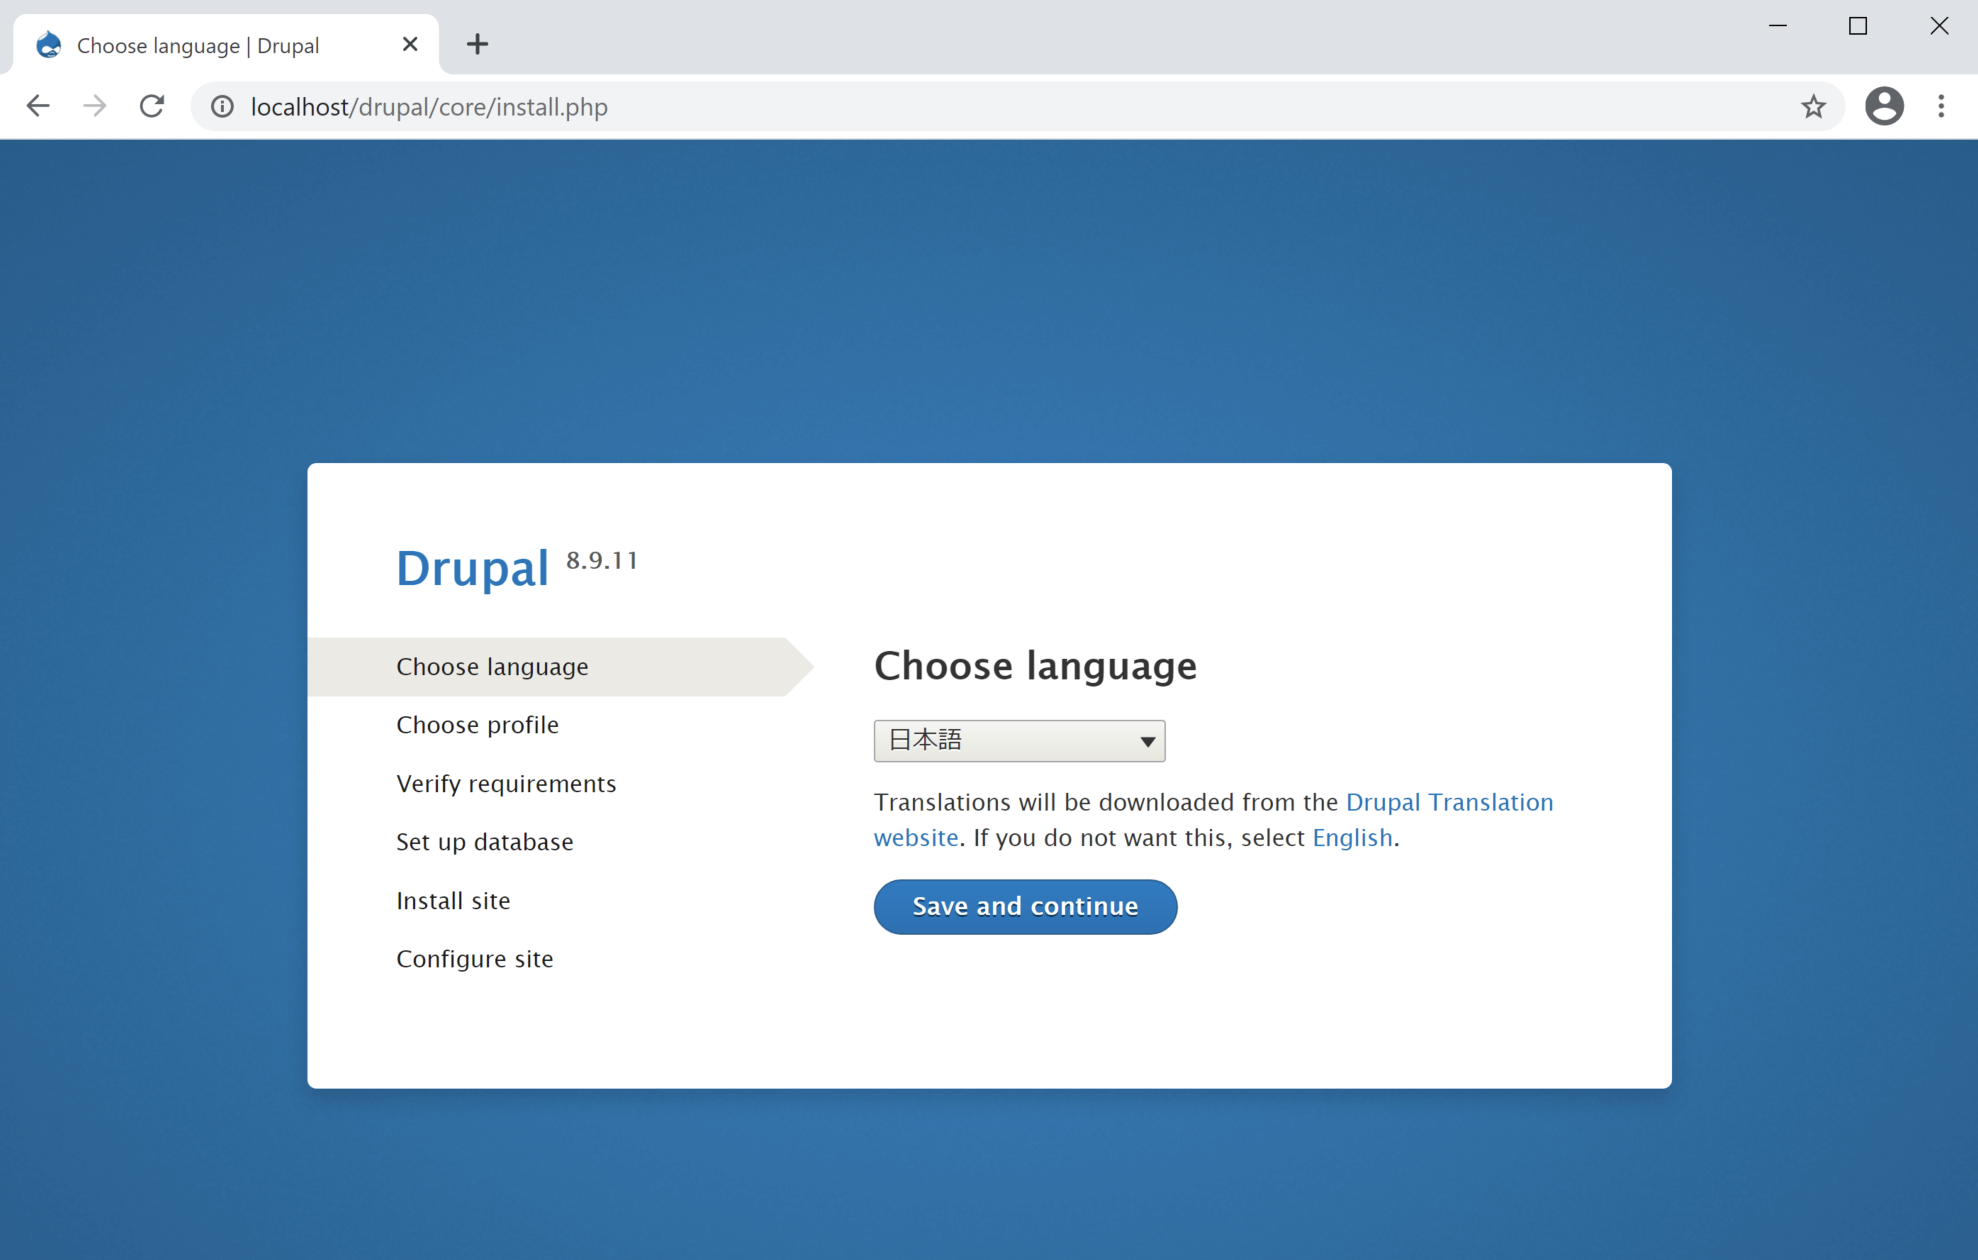Click the Save and continue button
The width and height of the screenshot is (1978, 1260).
point(1025,905)
